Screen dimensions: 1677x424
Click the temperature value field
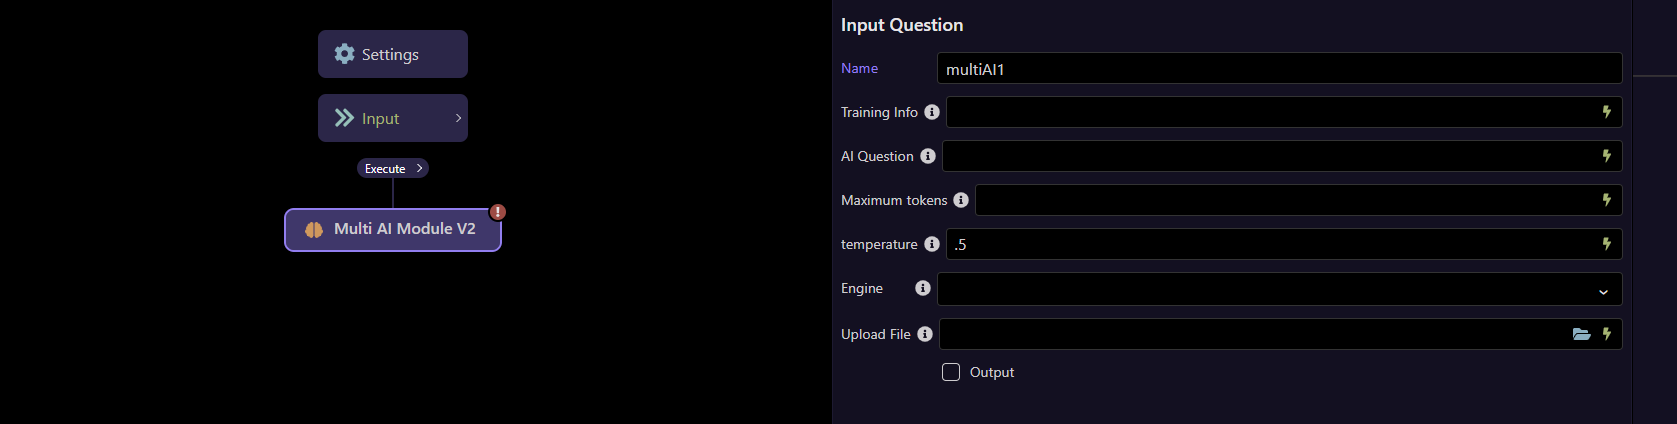[x=1268, y=244]
